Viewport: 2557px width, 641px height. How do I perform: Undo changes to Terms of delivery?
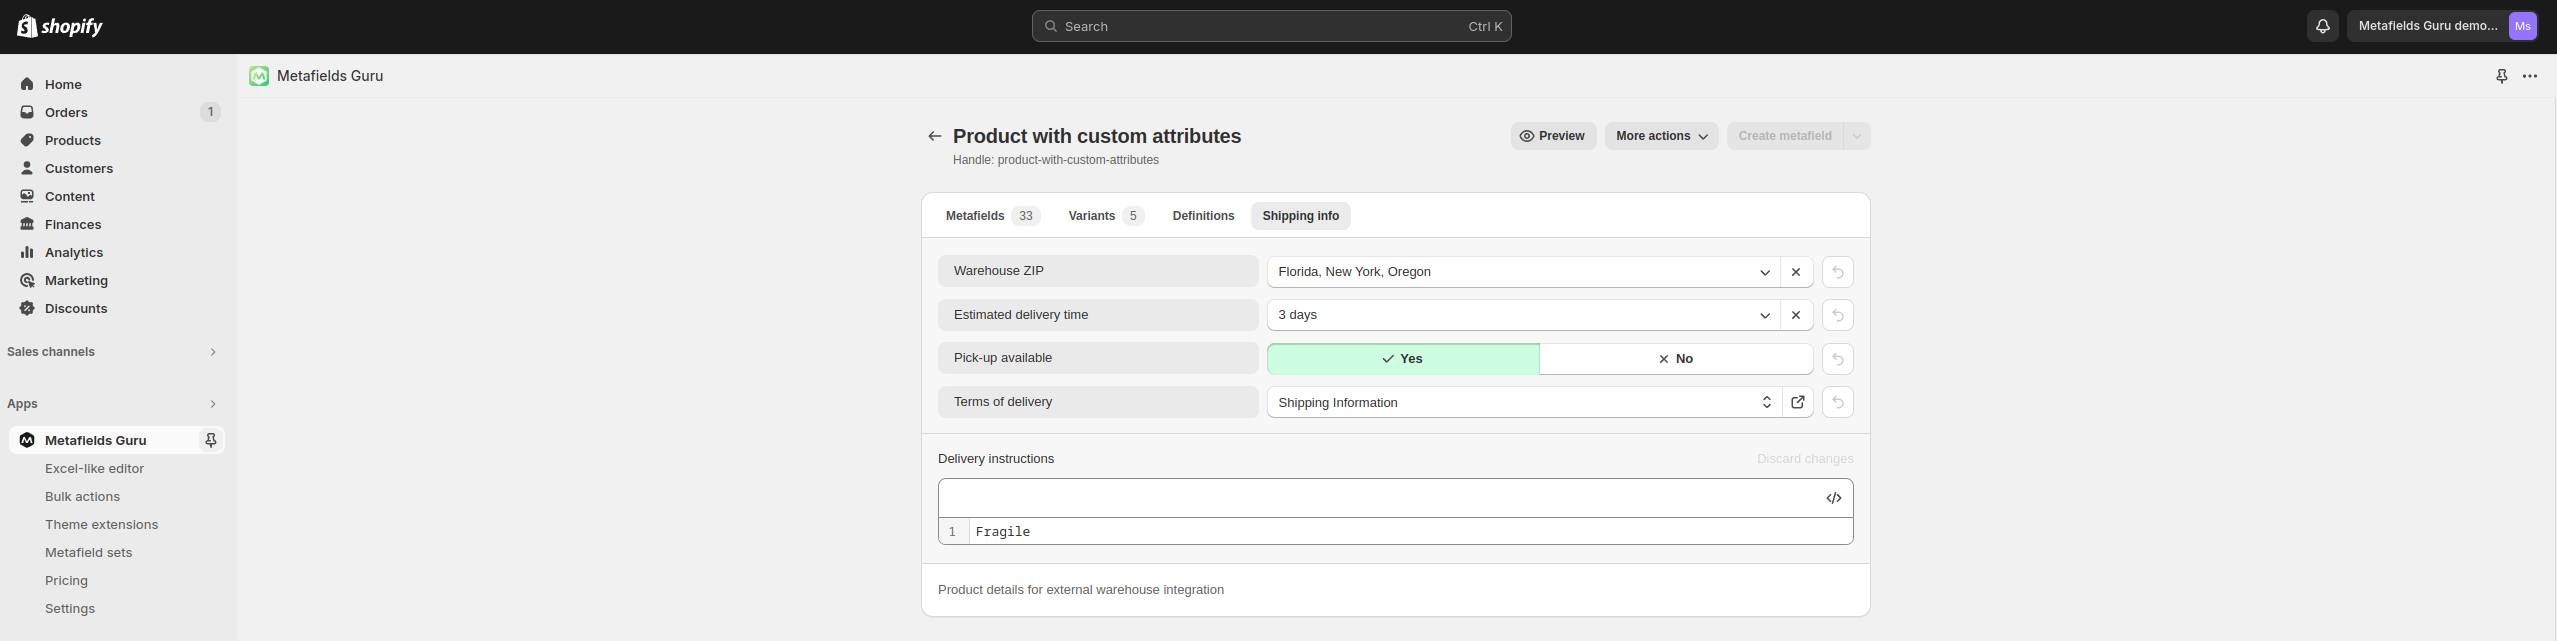click(x=1838, y=402)
